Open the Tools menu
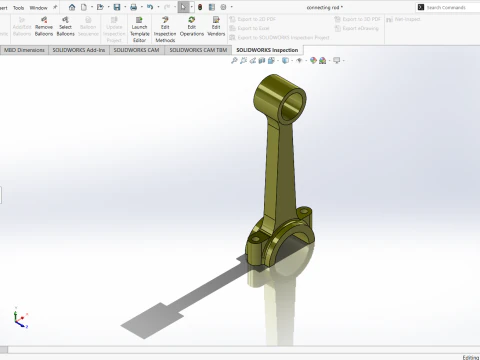480x360 pixels. point(19,8)
